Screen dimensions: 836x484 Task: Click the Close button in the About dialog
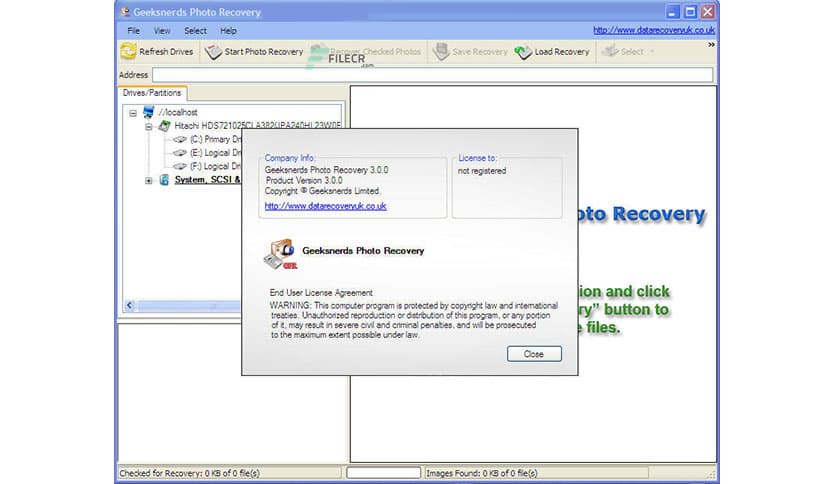(x=534, y=354)
